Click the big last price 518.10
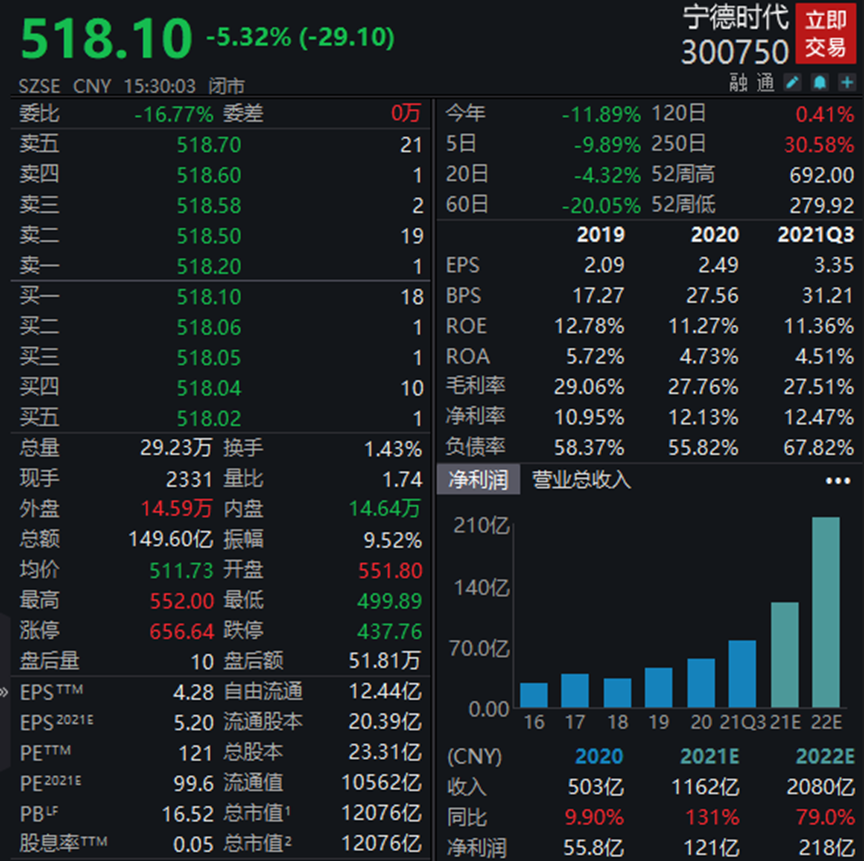Screen dimensions: 864x861 (106, 38)
